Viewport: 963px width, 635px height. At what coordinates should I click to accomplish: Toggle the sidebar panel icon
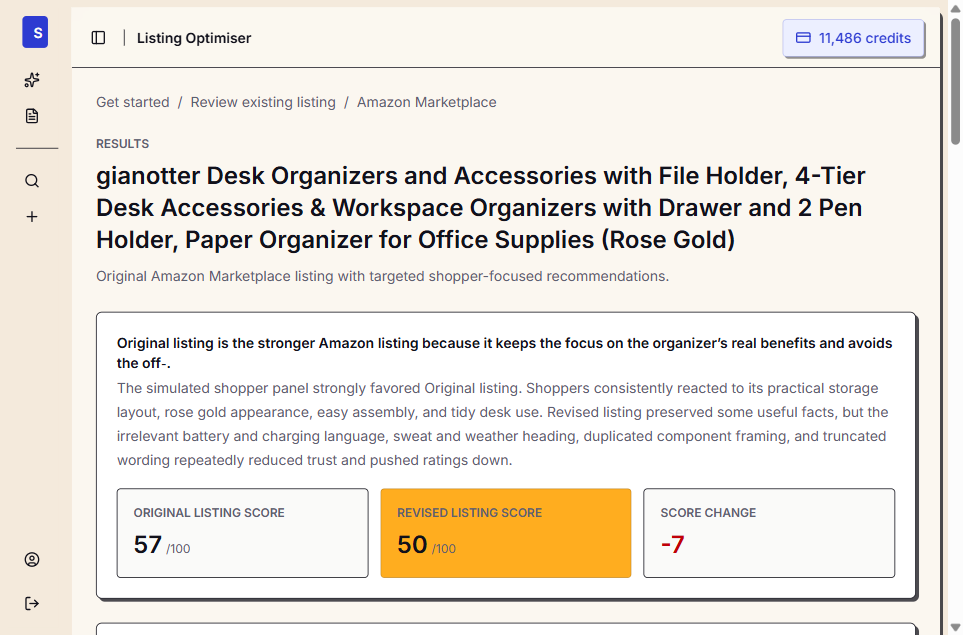pyautogui.click(x=98, y=38)
